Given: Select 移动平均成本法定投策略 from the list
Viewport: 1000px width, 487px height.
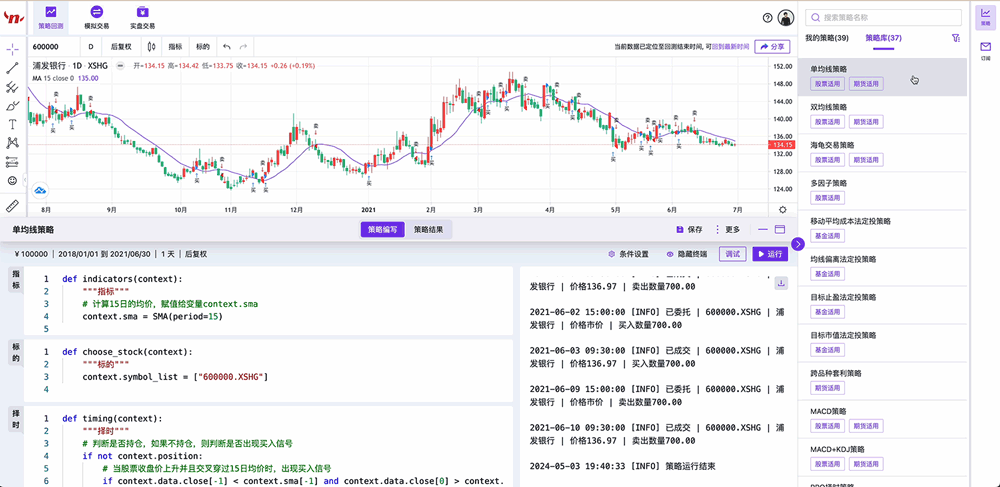Looking at the screenshot, I should point(883,229).
